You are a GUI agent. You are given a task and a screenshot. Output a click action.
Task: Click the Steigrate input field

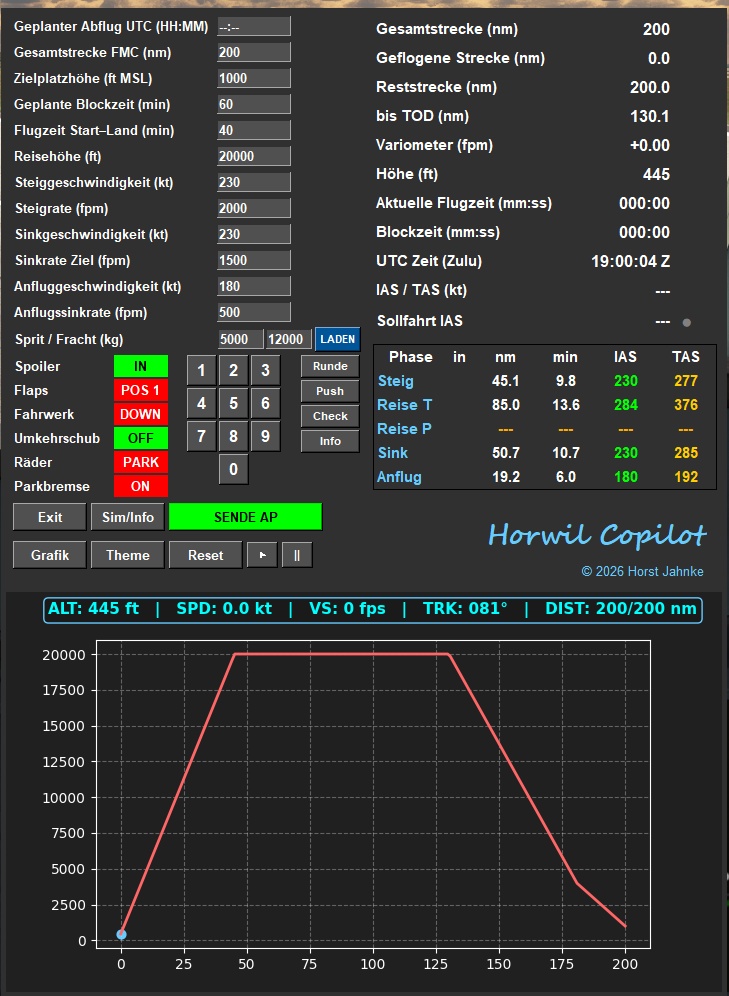[x=253, y=208]
